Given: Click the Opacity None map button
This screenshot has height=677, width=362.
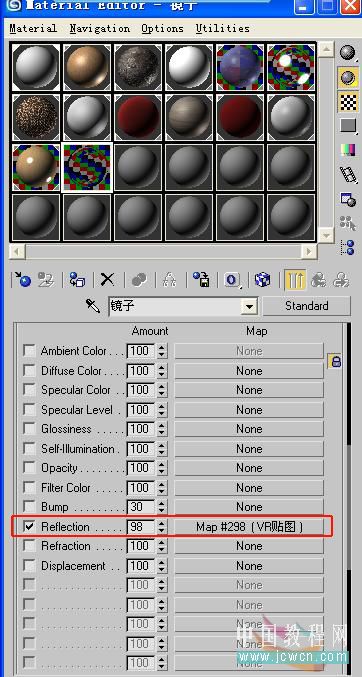Looking at the screenshot, I should pos(249,468).
